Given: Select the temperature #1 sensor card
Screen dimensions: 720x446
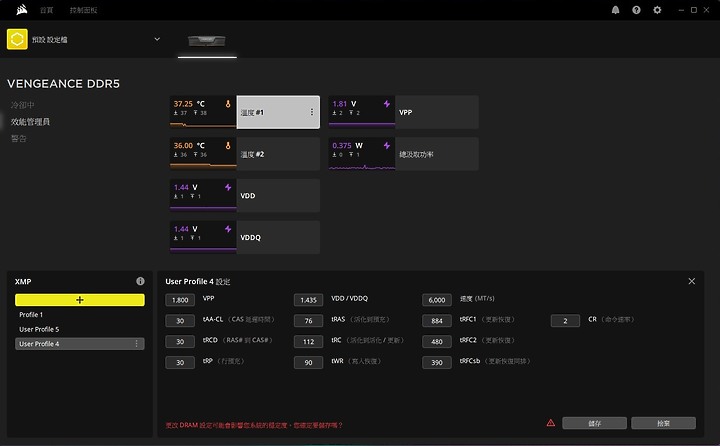Looking at the screenshot, I should (245, 112).
